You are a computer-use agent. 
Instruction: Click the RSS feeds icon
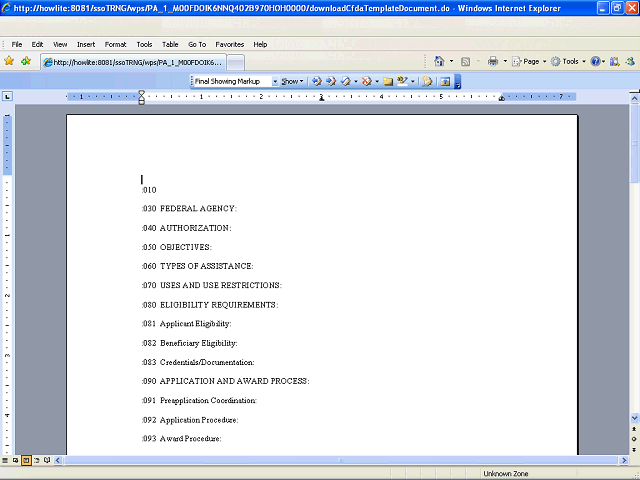click(465, 62)
